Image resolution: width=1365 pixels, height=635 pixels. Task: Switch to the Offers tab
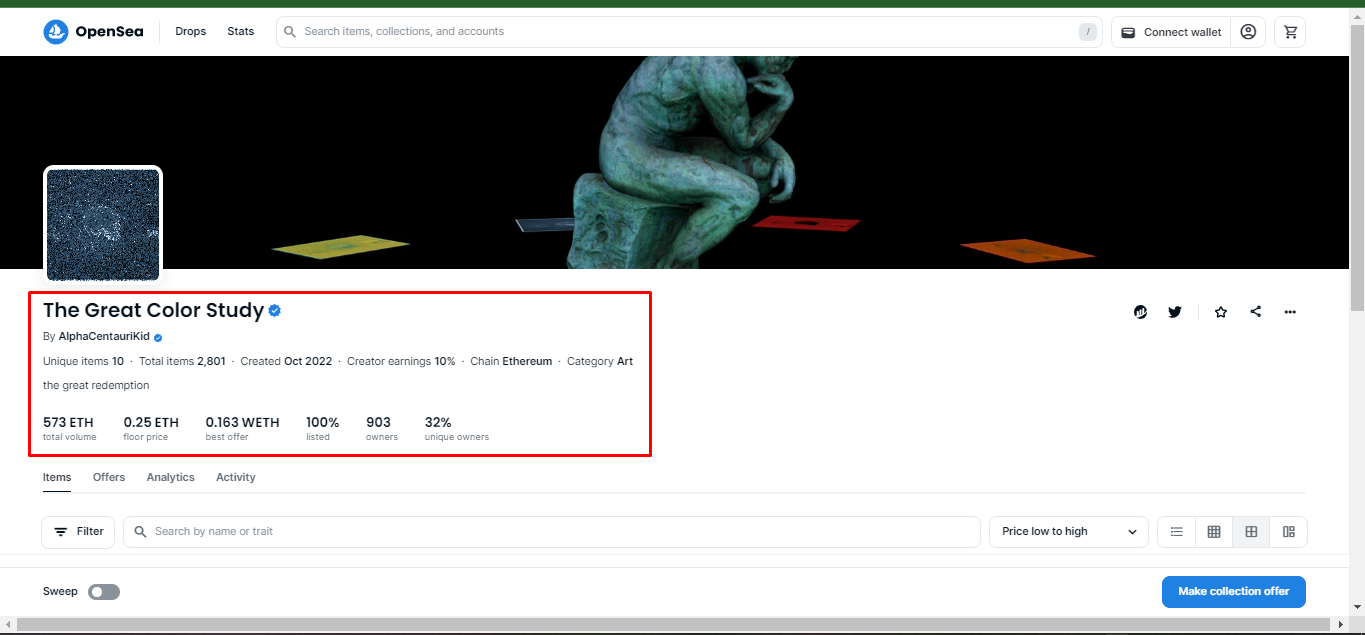pyautogui.click(x=109, y=478)
